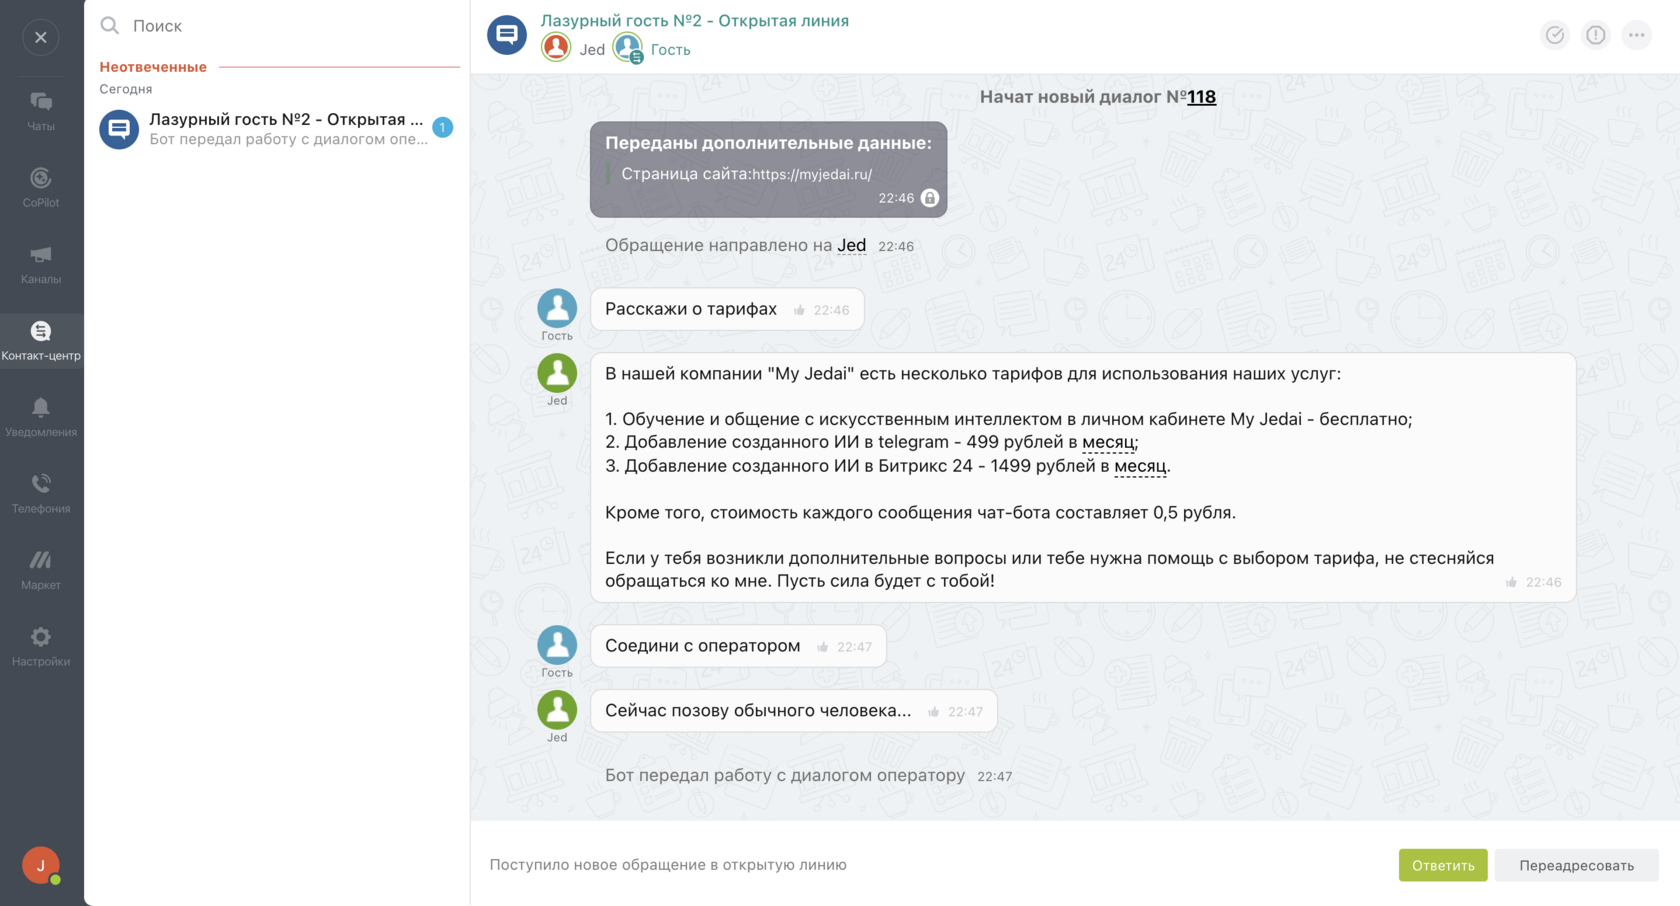1680x906 pixels.
Task: Open the CoPilot section in the sidebar
Action: 41,187
